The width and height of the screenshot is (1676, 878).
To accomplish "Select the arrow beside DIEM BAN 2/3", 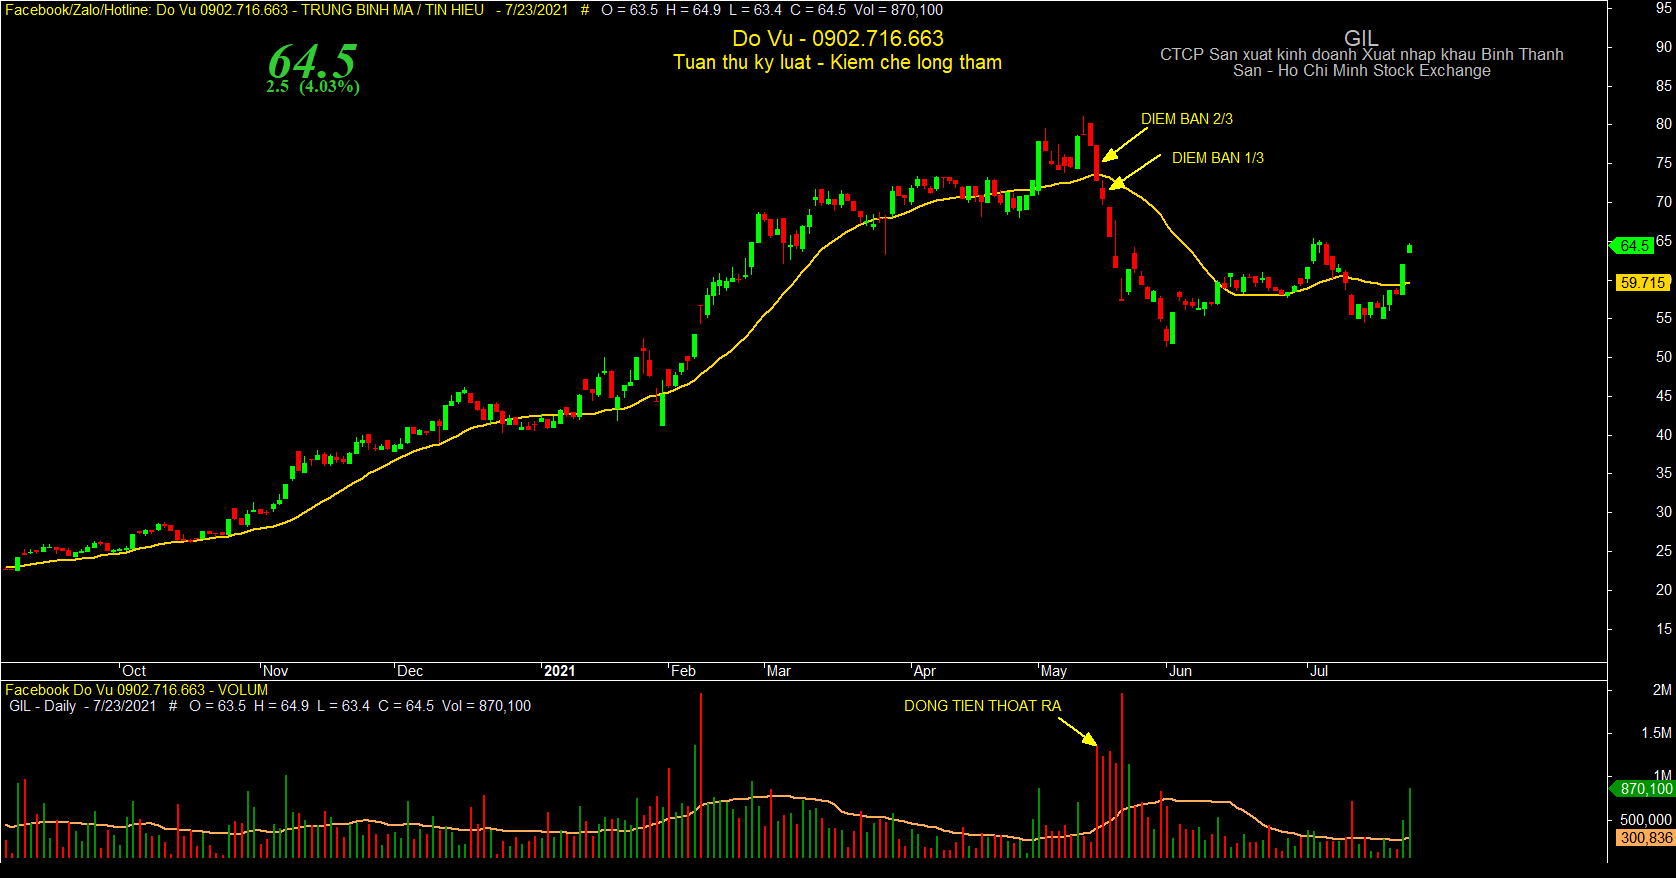I will point(1124,144).
